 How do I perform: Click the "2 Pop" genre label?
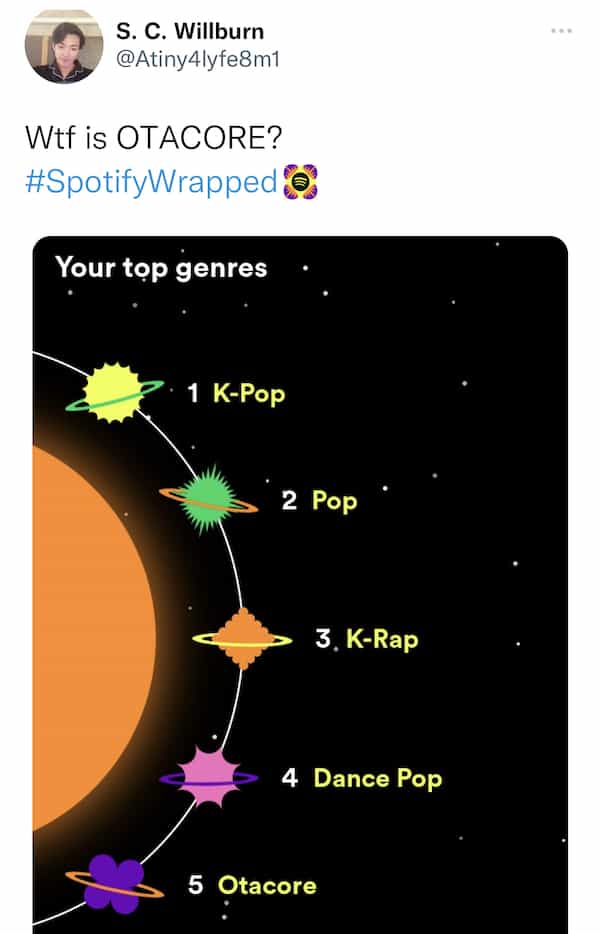[319, 500]
